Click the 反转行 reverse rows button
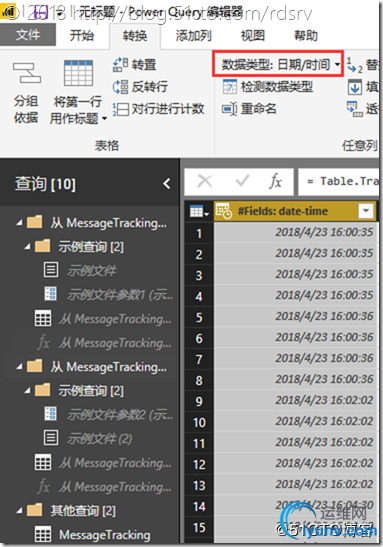 (140, 87)
